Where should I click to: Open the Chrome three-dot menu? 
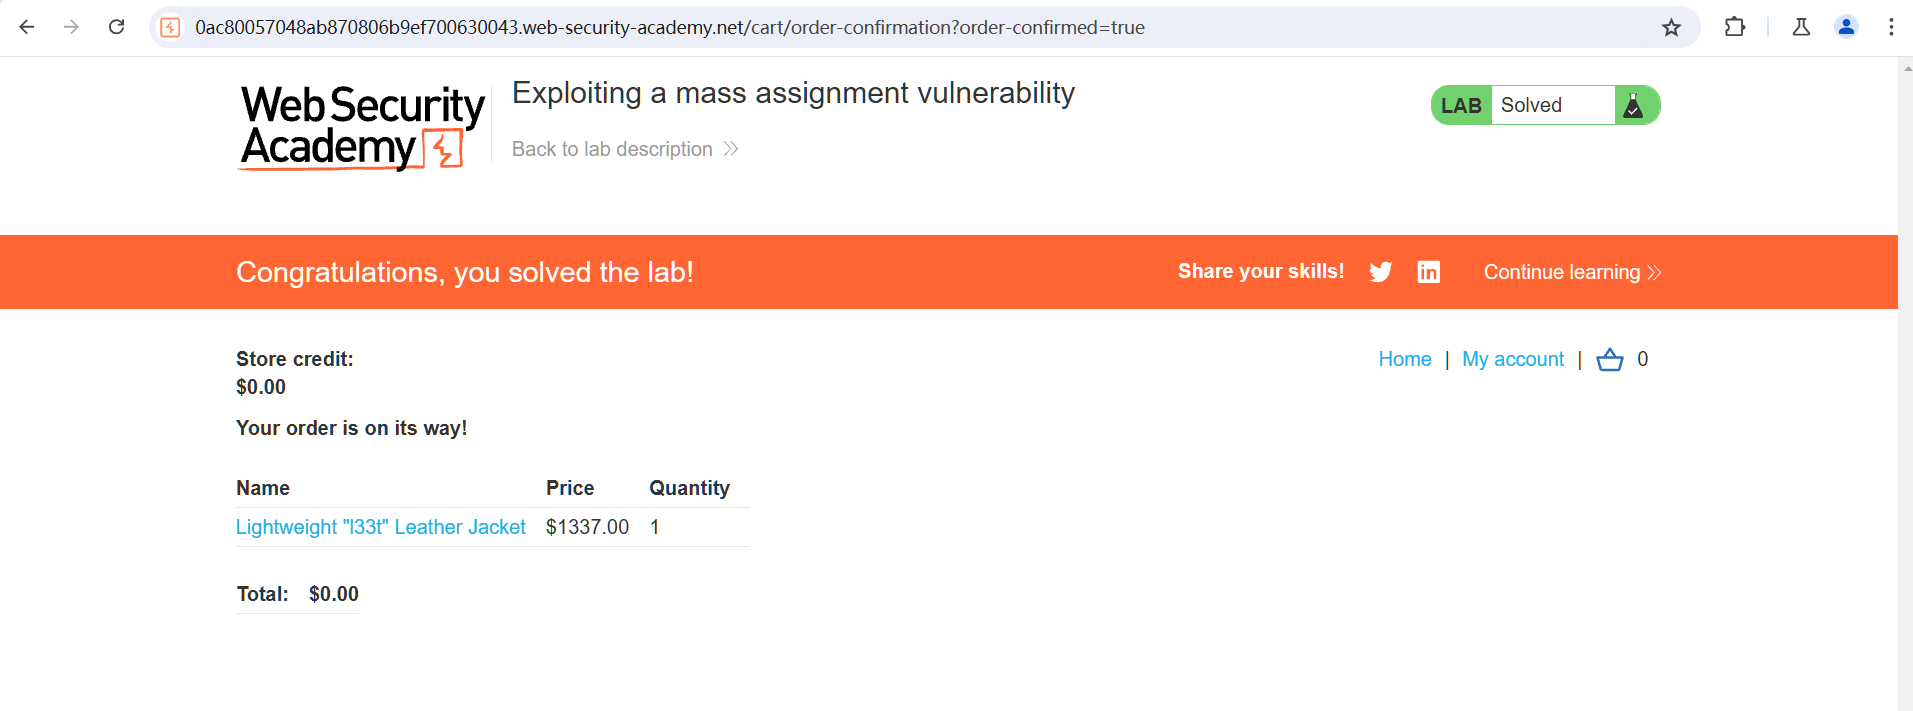[x=1891, y=27]
